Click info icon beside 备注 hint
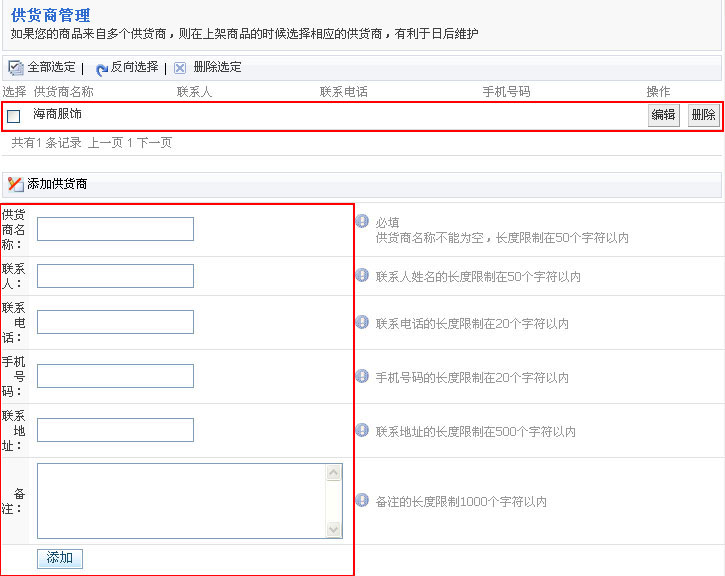Image resolution: width=725 pixels, height=576 pixels. coord(362,500)
